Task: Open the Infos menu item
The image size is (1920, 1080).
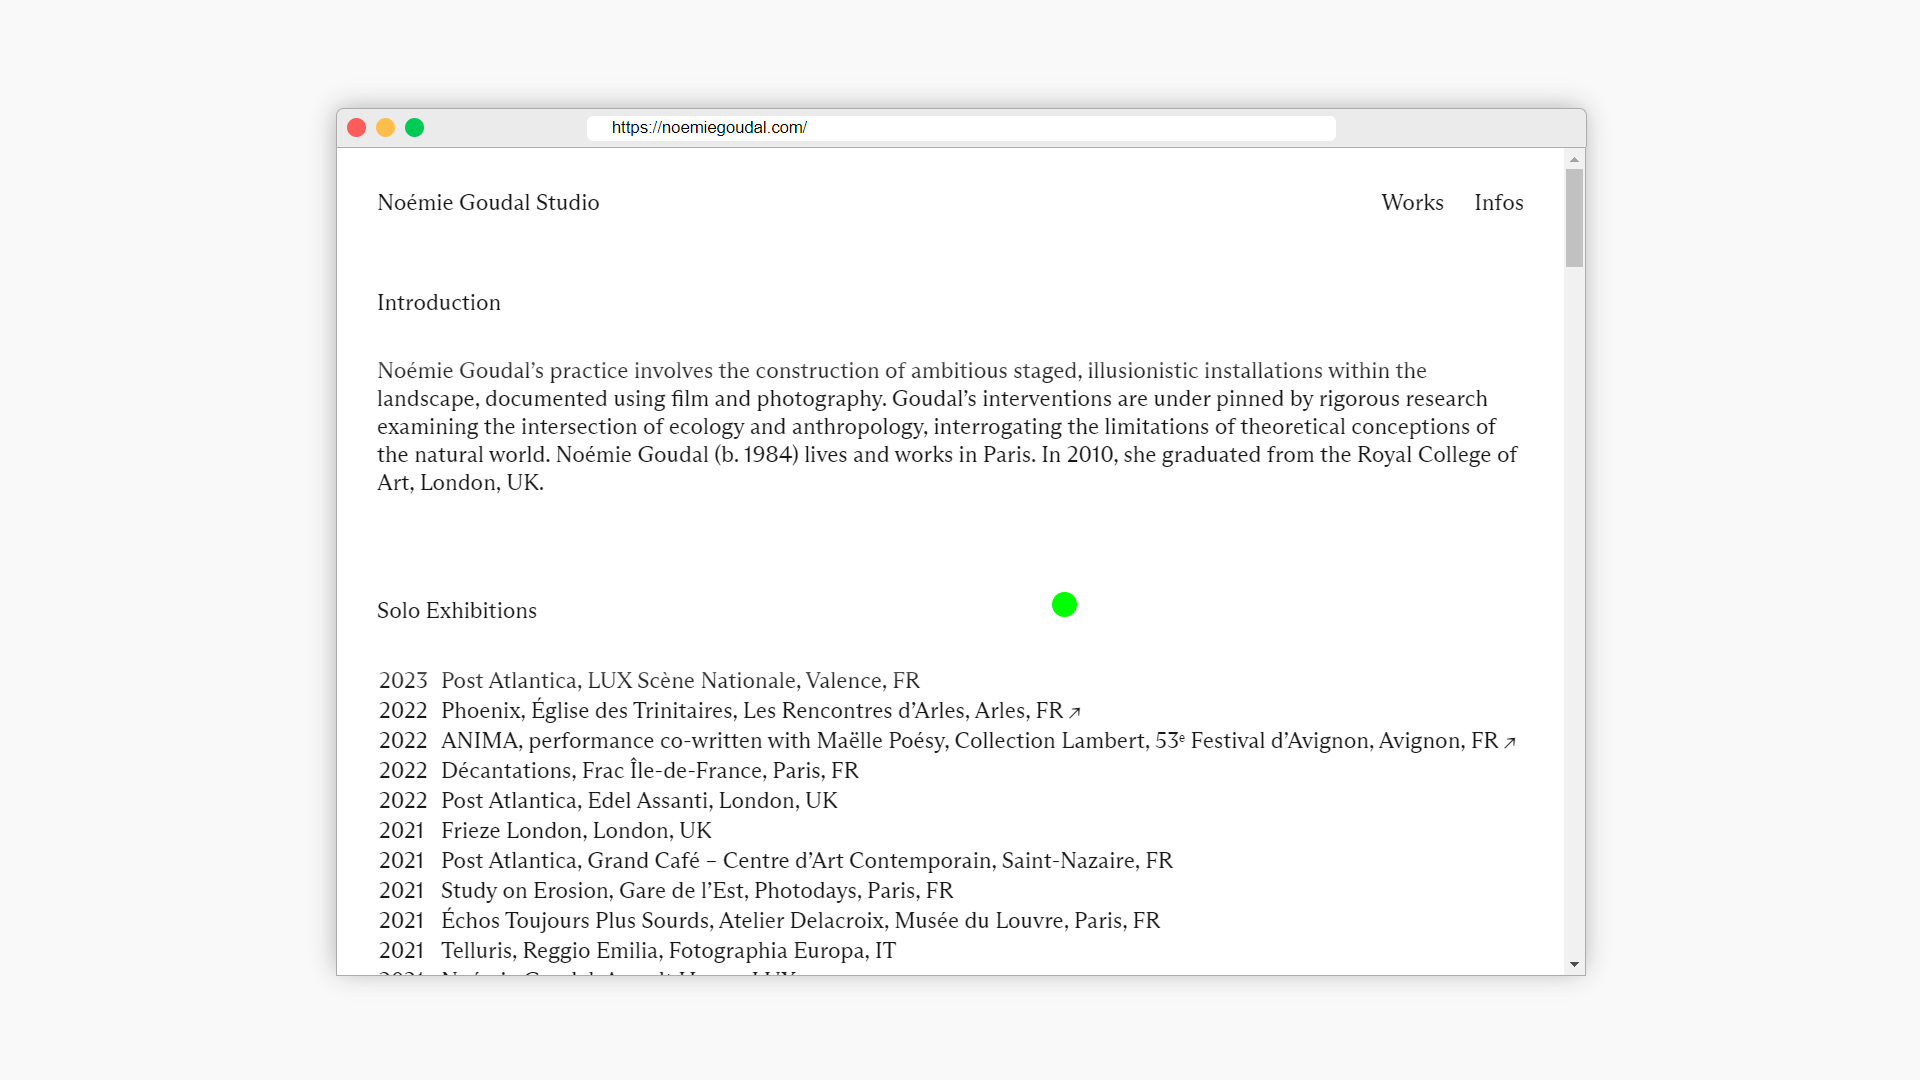Action: pyautogui.click(x=1498, y=202)
